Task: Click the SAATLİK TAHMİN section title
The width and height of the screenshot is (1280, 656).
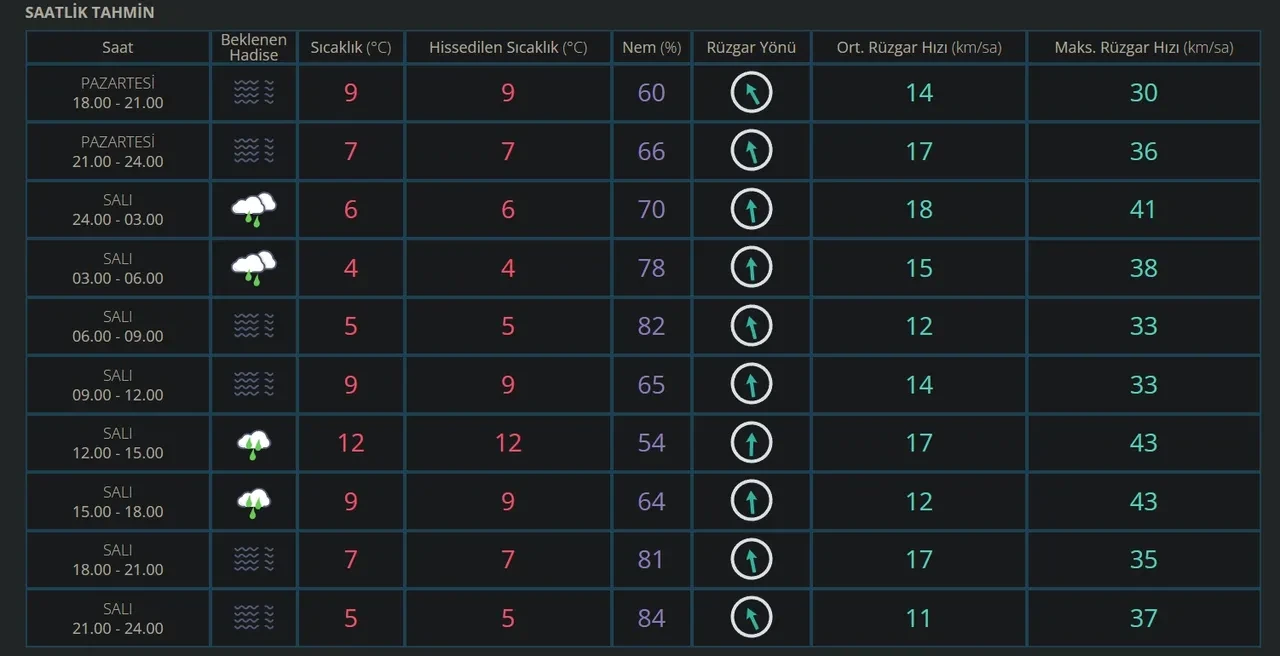Action: pyautogui.click(x=89, y=13)
